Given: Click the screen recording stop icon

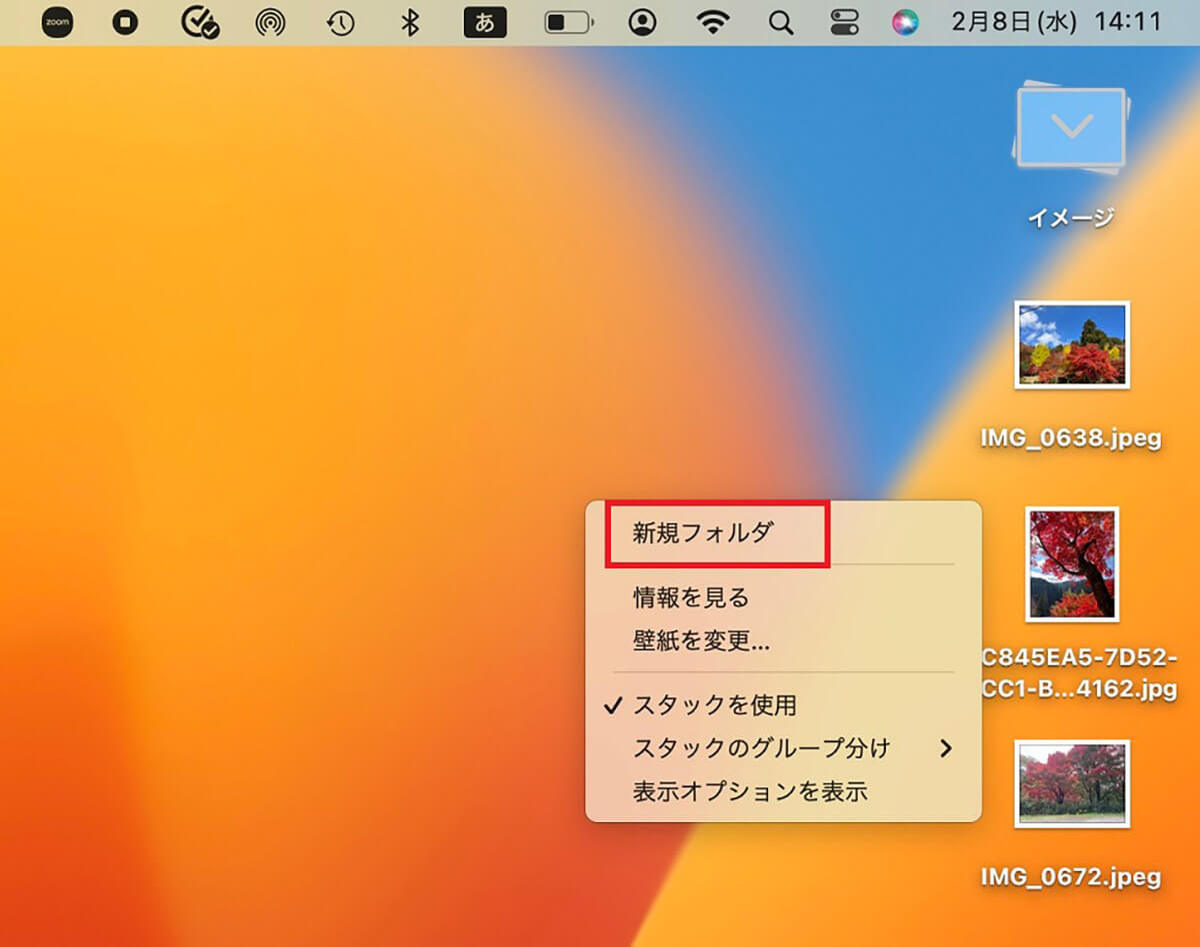Looking at the screenshot, I should coord(125,22).
